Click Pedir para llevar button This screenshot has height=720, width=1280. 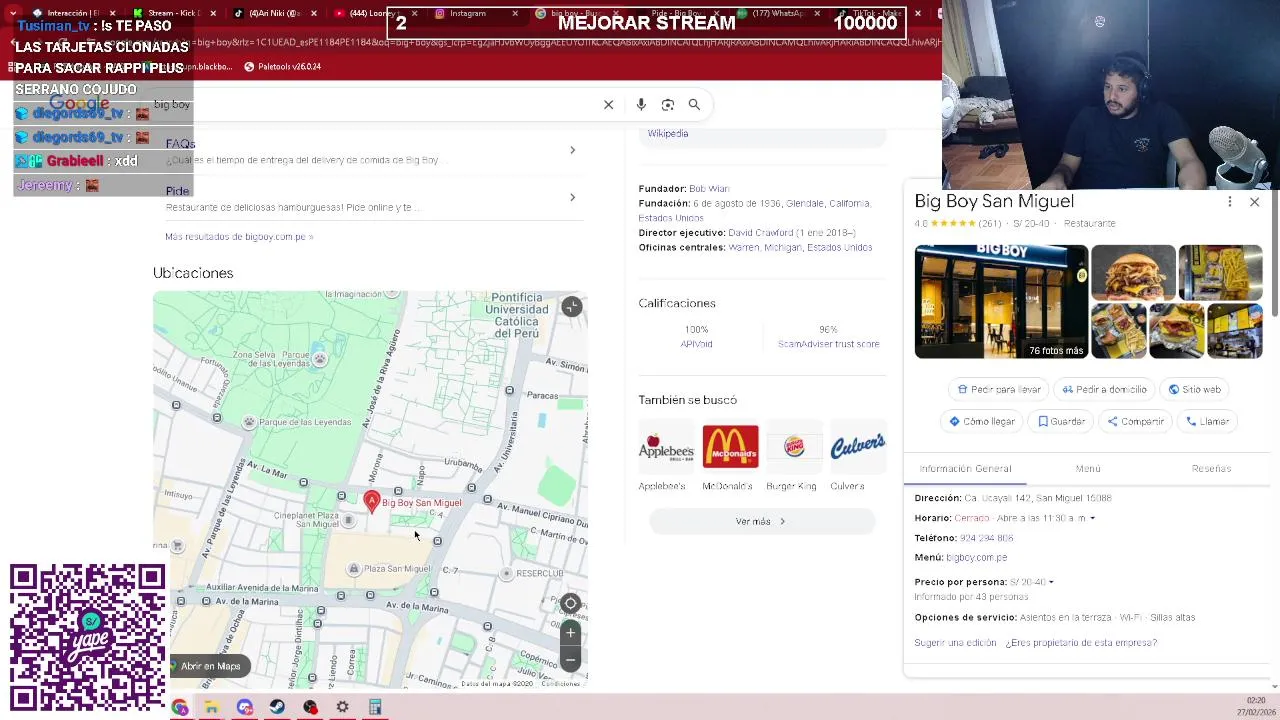click(x=998, y=389)
